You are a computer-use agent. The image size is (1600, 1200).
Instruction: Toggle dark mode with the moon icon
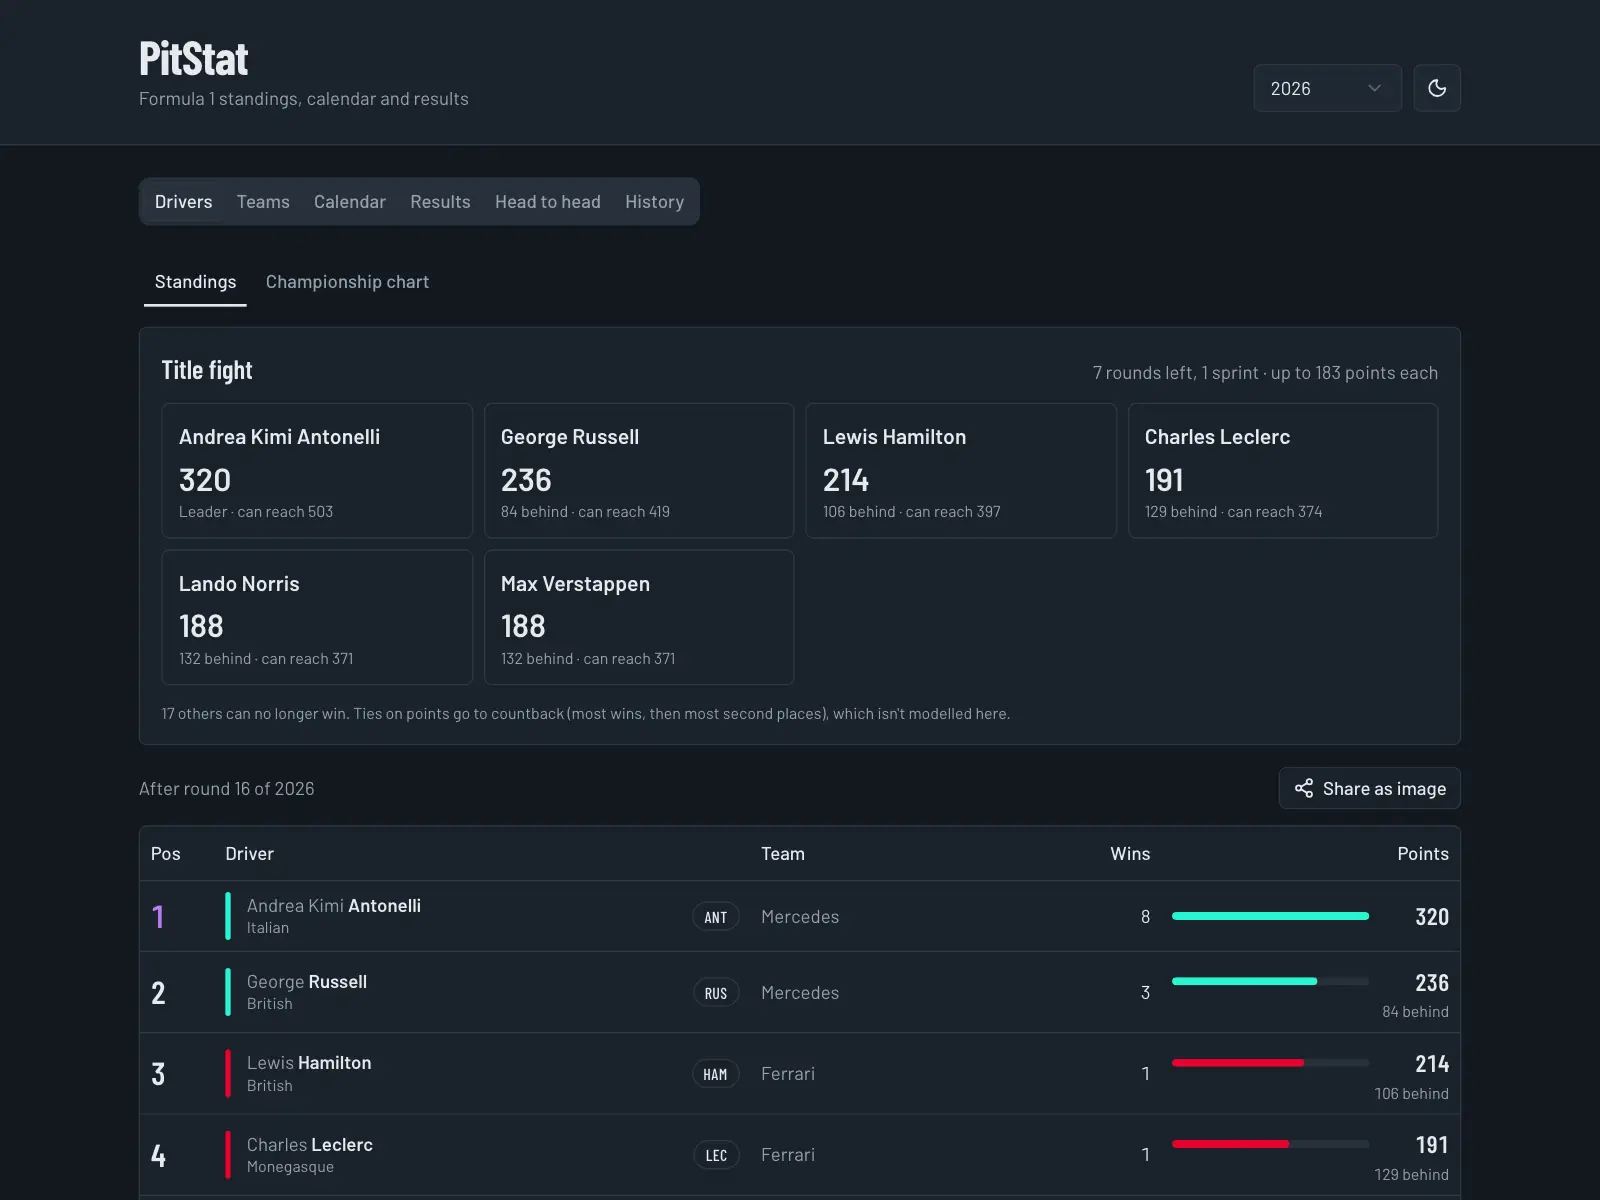(1437, 88)
